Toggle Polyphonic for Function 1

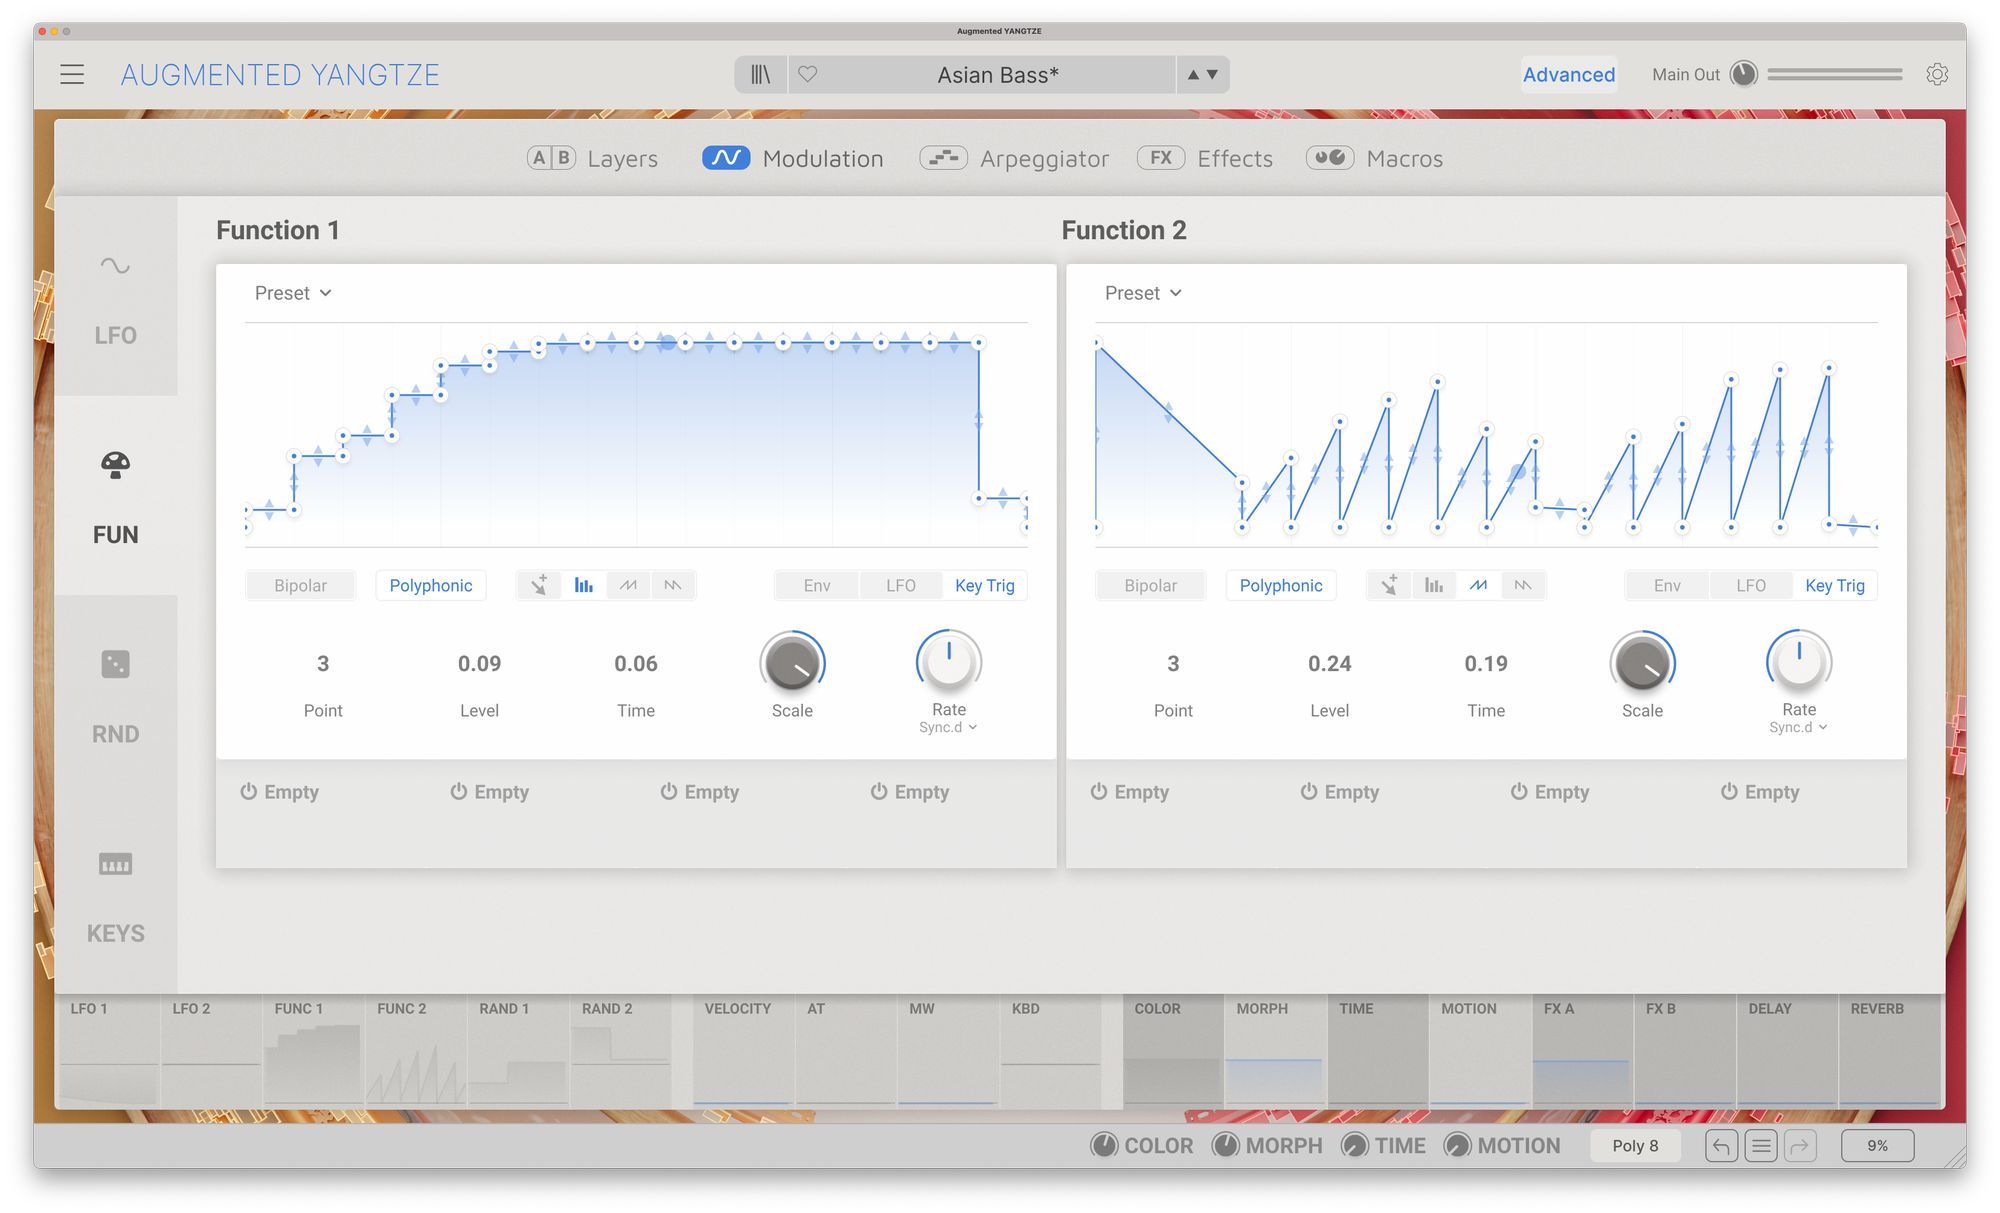click(431, 585)
